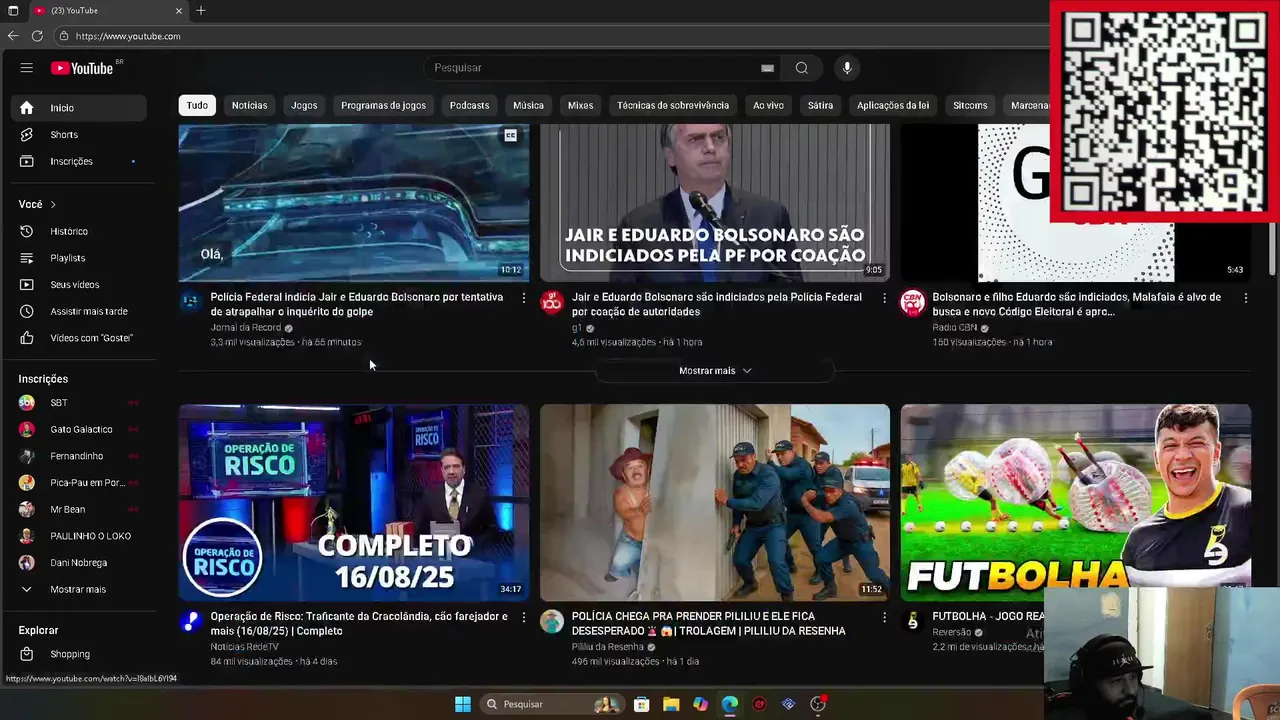Expand Mostrar mais under news shelf

715,371
